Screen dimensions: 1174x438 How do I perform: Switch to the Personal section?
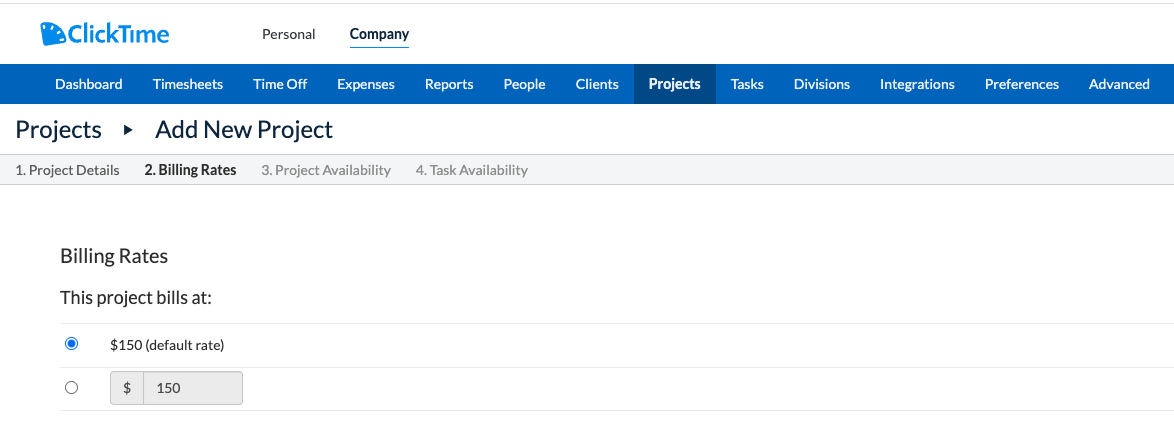pos(288,34)
